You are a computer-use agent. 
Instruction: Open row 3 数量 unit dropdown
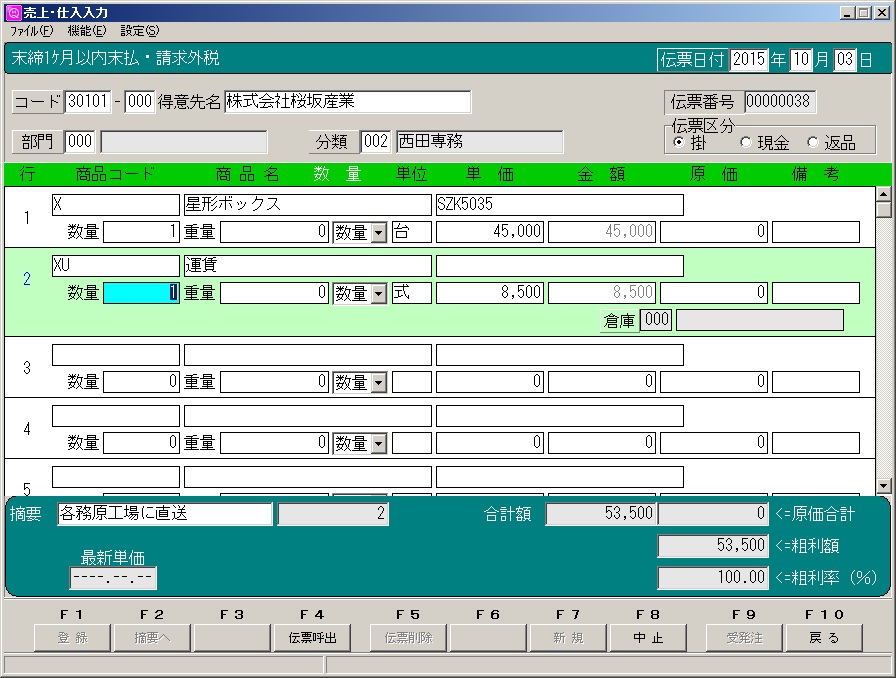pyautogui.click(x=378, y=382)
